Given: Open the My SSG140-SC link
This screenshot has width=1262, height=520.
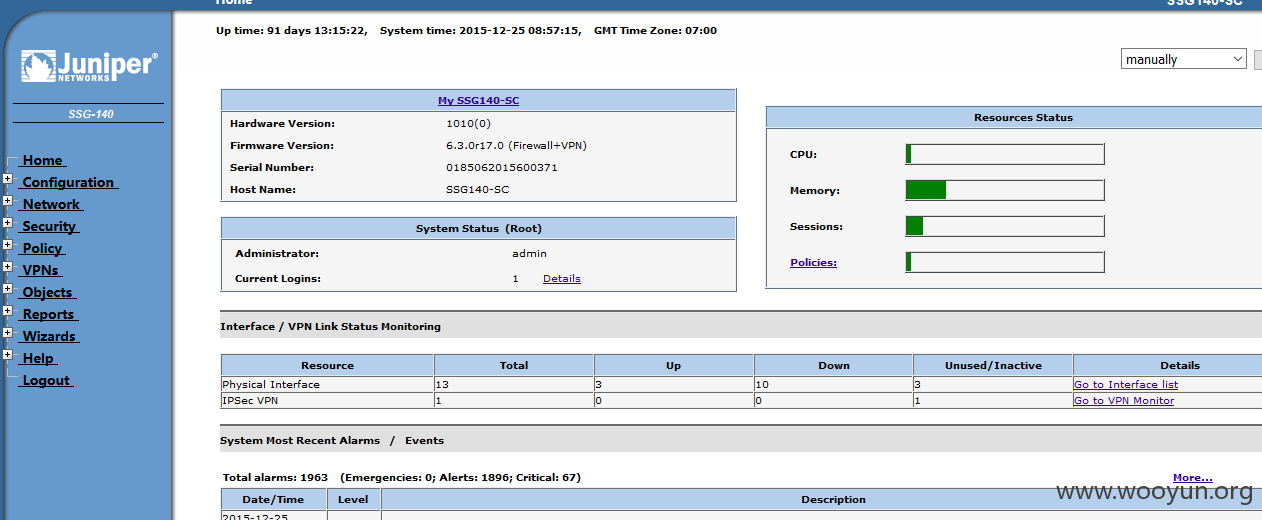Looking at the screenshot, I should click(x=478, y=101).
